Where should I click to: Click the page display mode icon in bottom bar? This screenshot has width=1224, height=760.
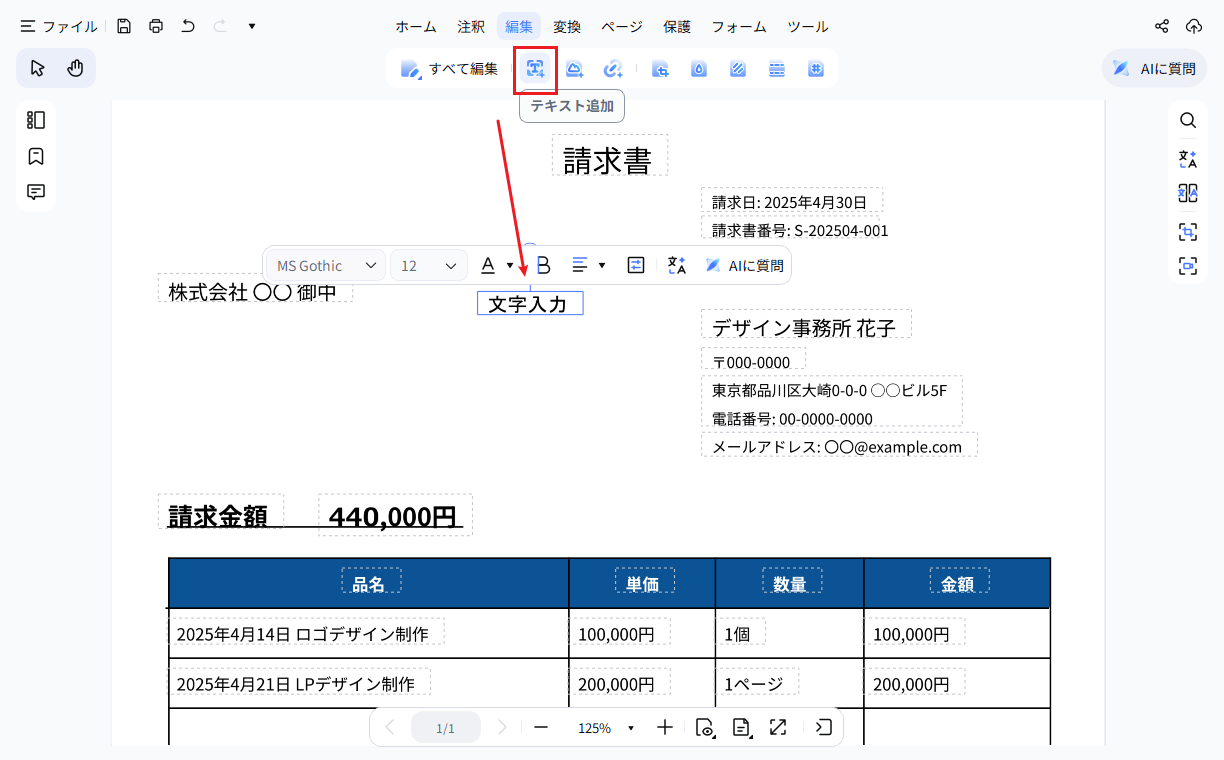tap(741, 727)
